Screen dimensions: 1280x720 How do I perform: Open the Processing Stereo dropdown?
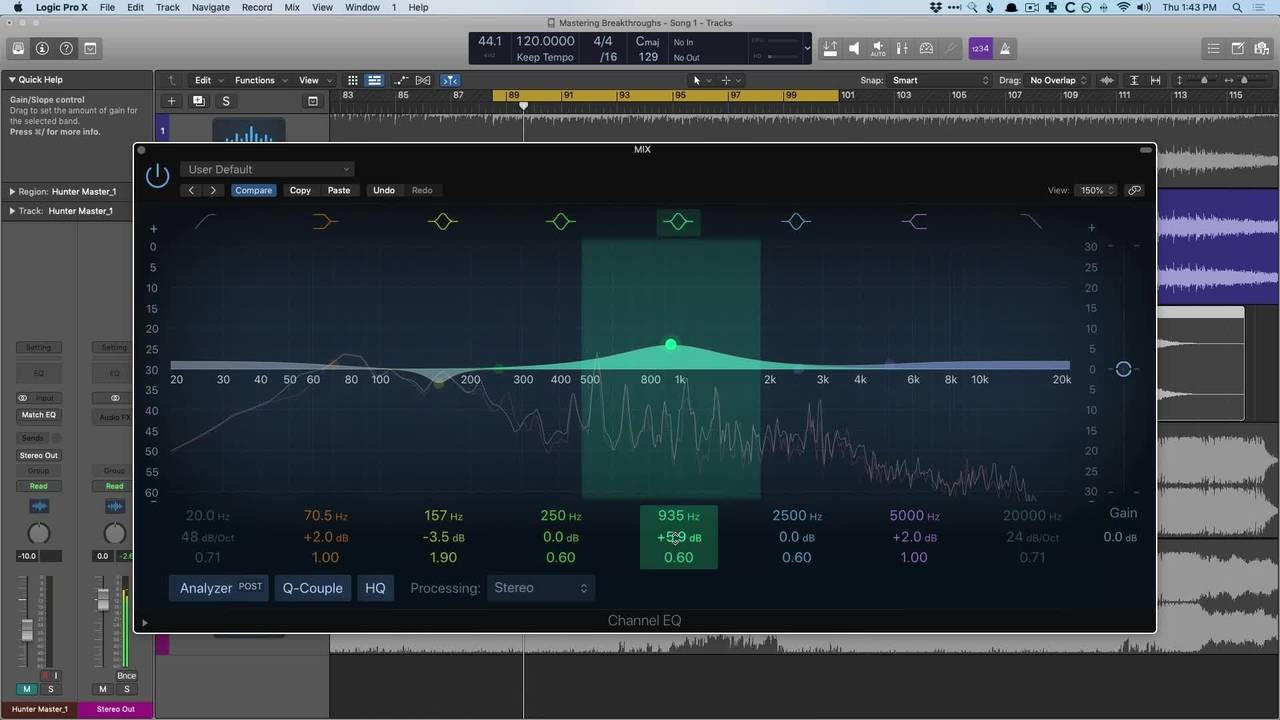click(541, 588)
